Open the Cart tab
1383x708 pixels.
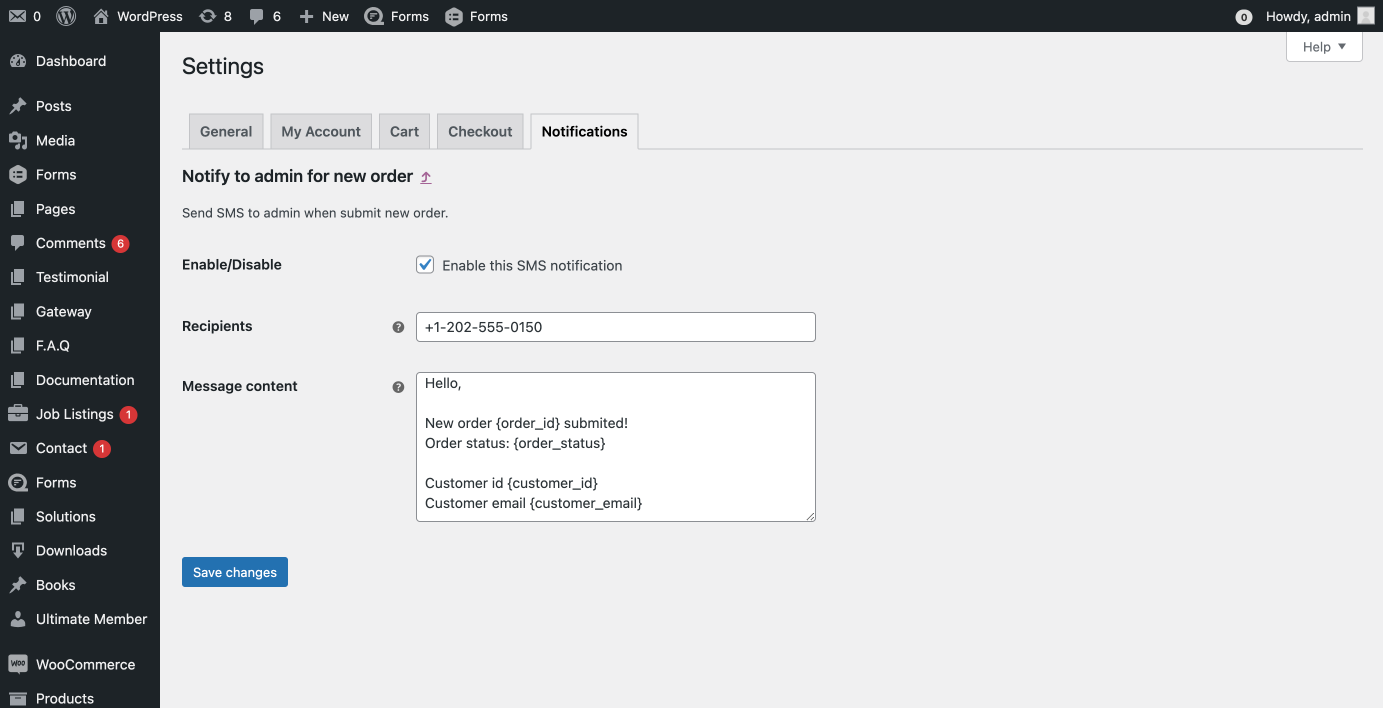click(x=404, y=131)
